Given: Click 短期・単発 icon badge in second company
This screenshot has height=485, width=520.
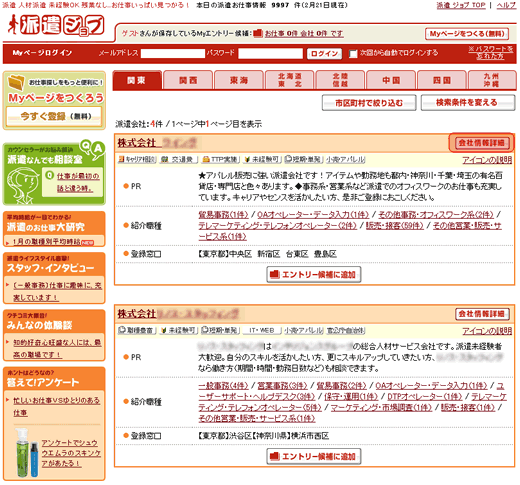Looking at the screenshot, I should [220, 330].
